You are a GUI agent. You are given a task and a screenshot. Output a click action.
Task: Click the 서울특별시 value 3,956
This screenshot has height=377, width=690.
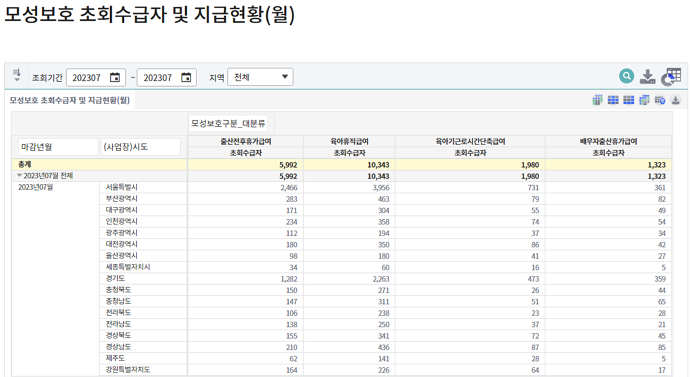tap(381, 187)
